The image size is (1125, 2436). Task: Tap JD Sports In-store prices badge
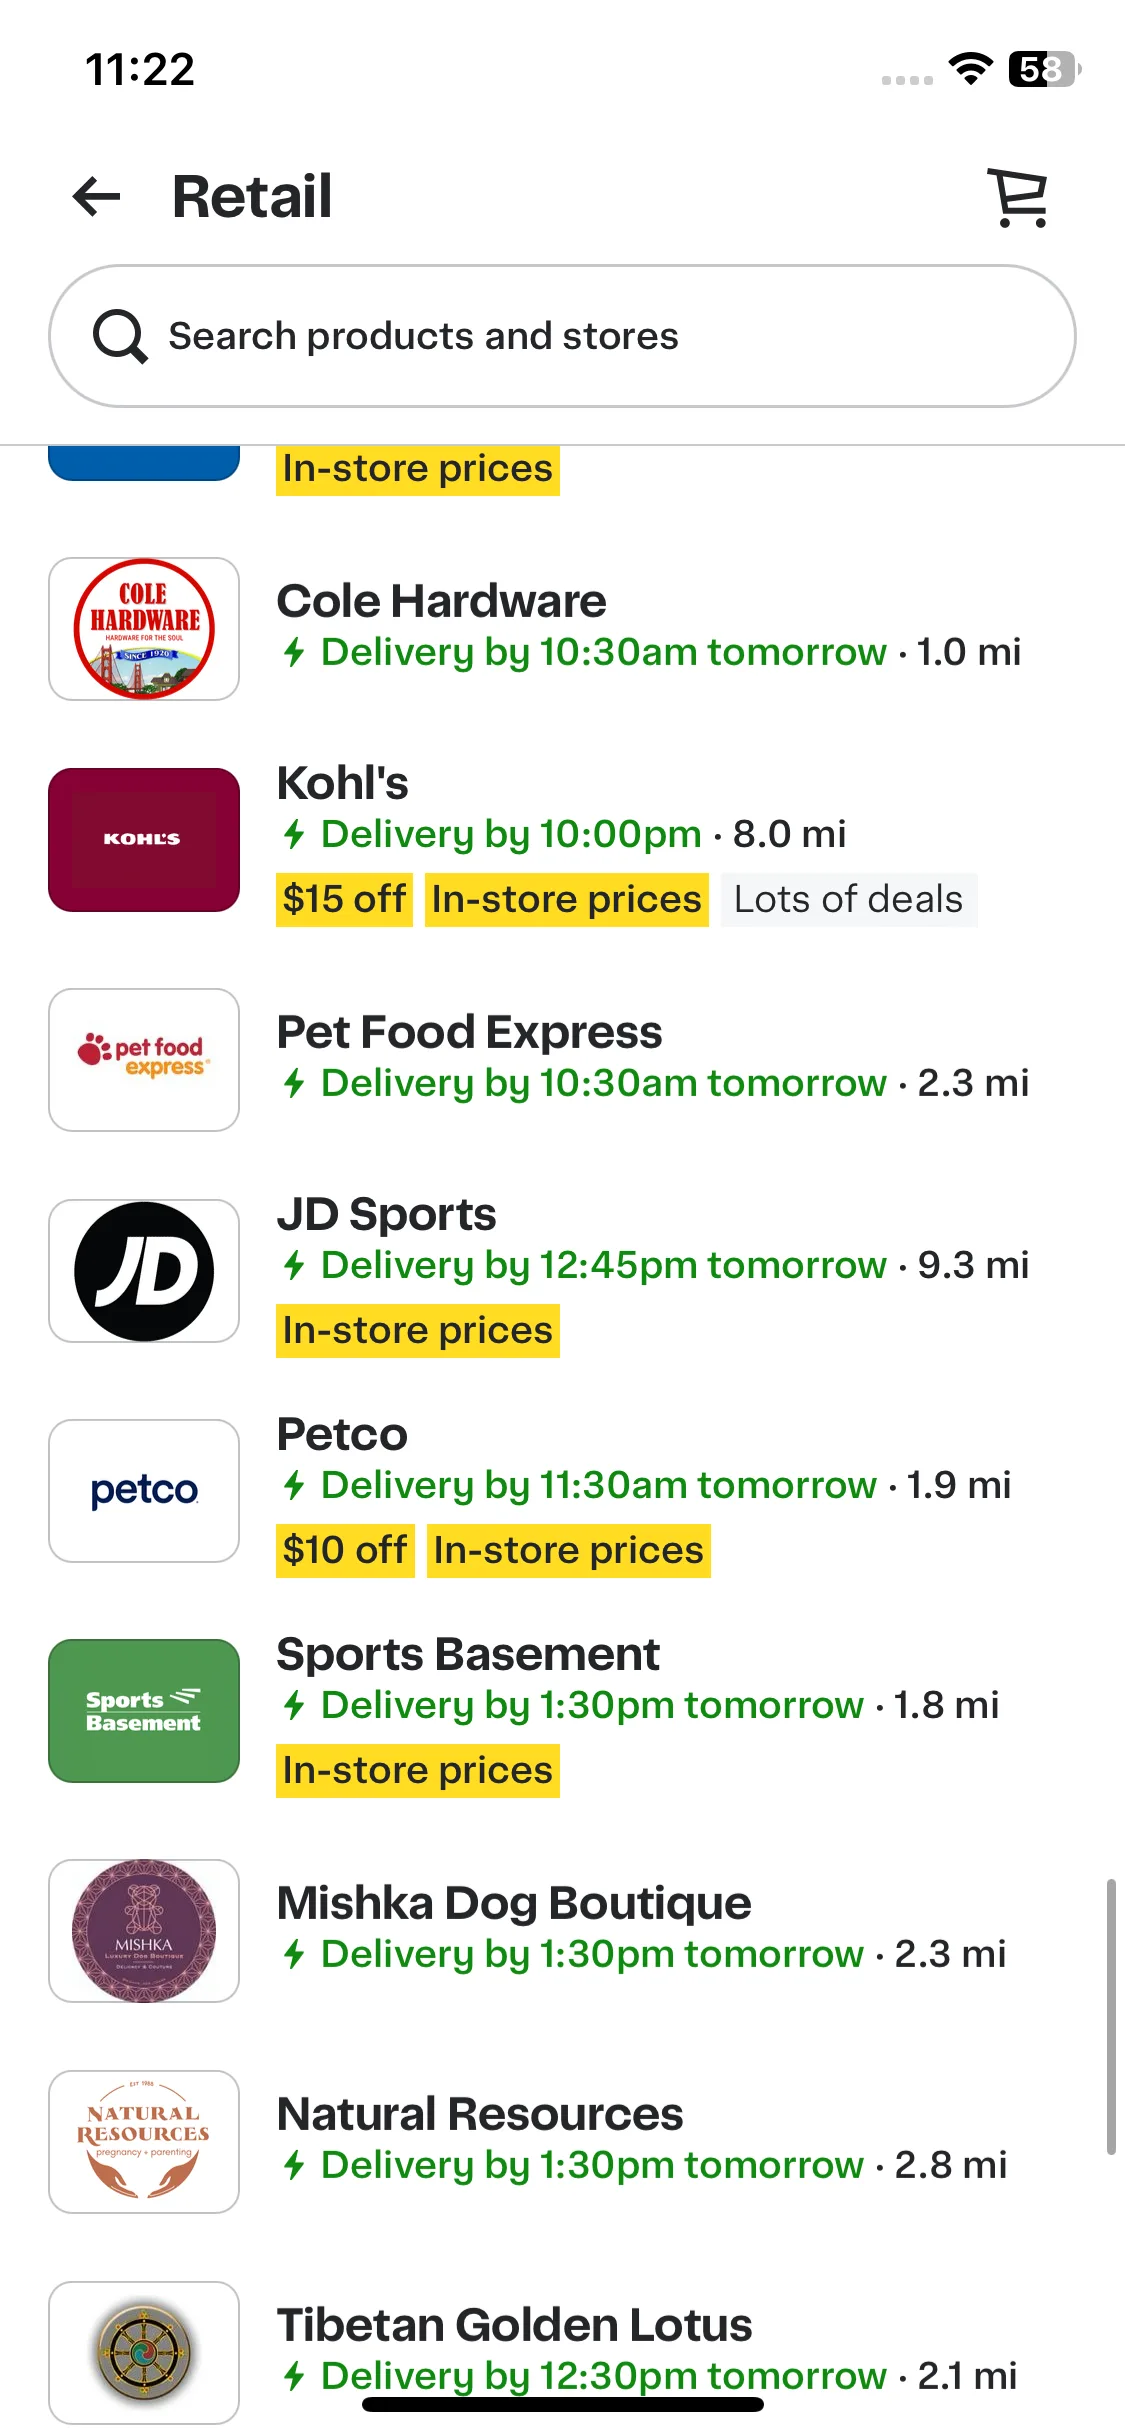pos(418,1331)
